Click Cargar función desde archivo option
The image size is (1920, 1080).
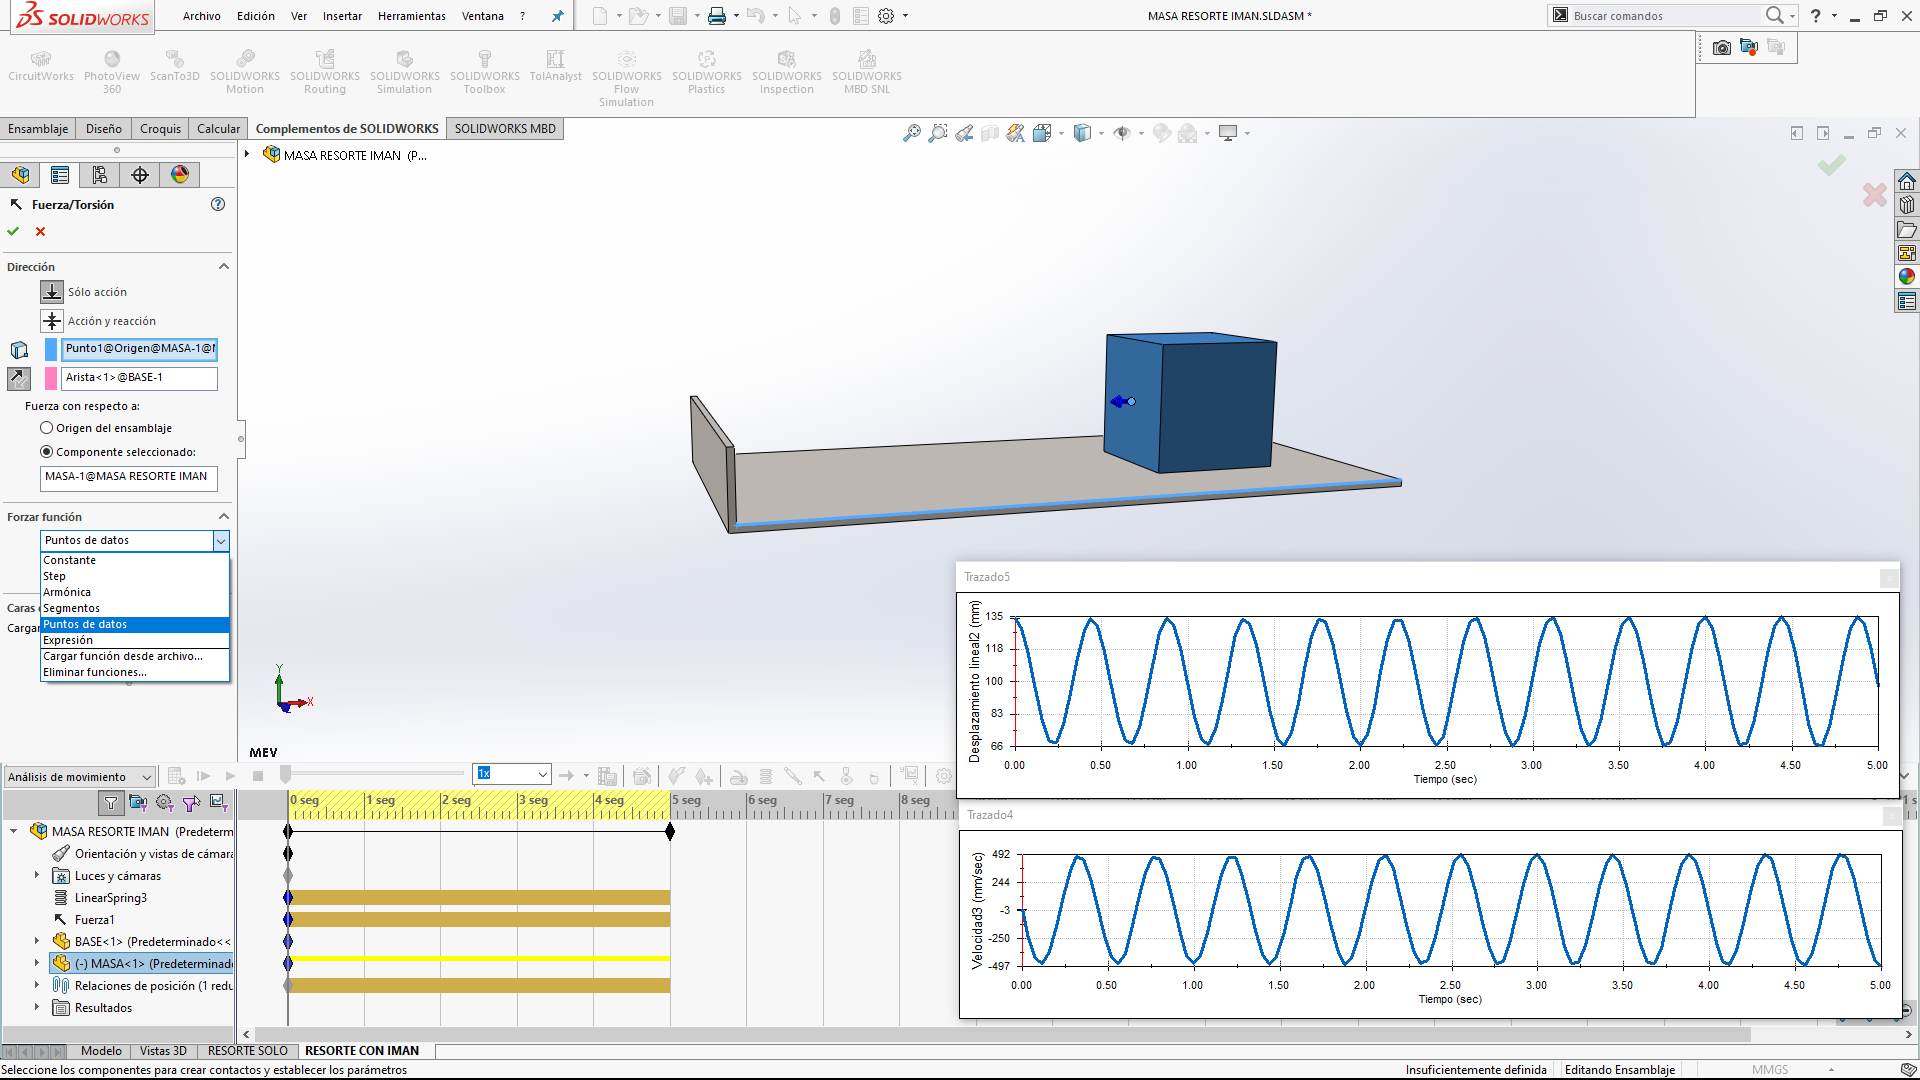click(122, 656)
